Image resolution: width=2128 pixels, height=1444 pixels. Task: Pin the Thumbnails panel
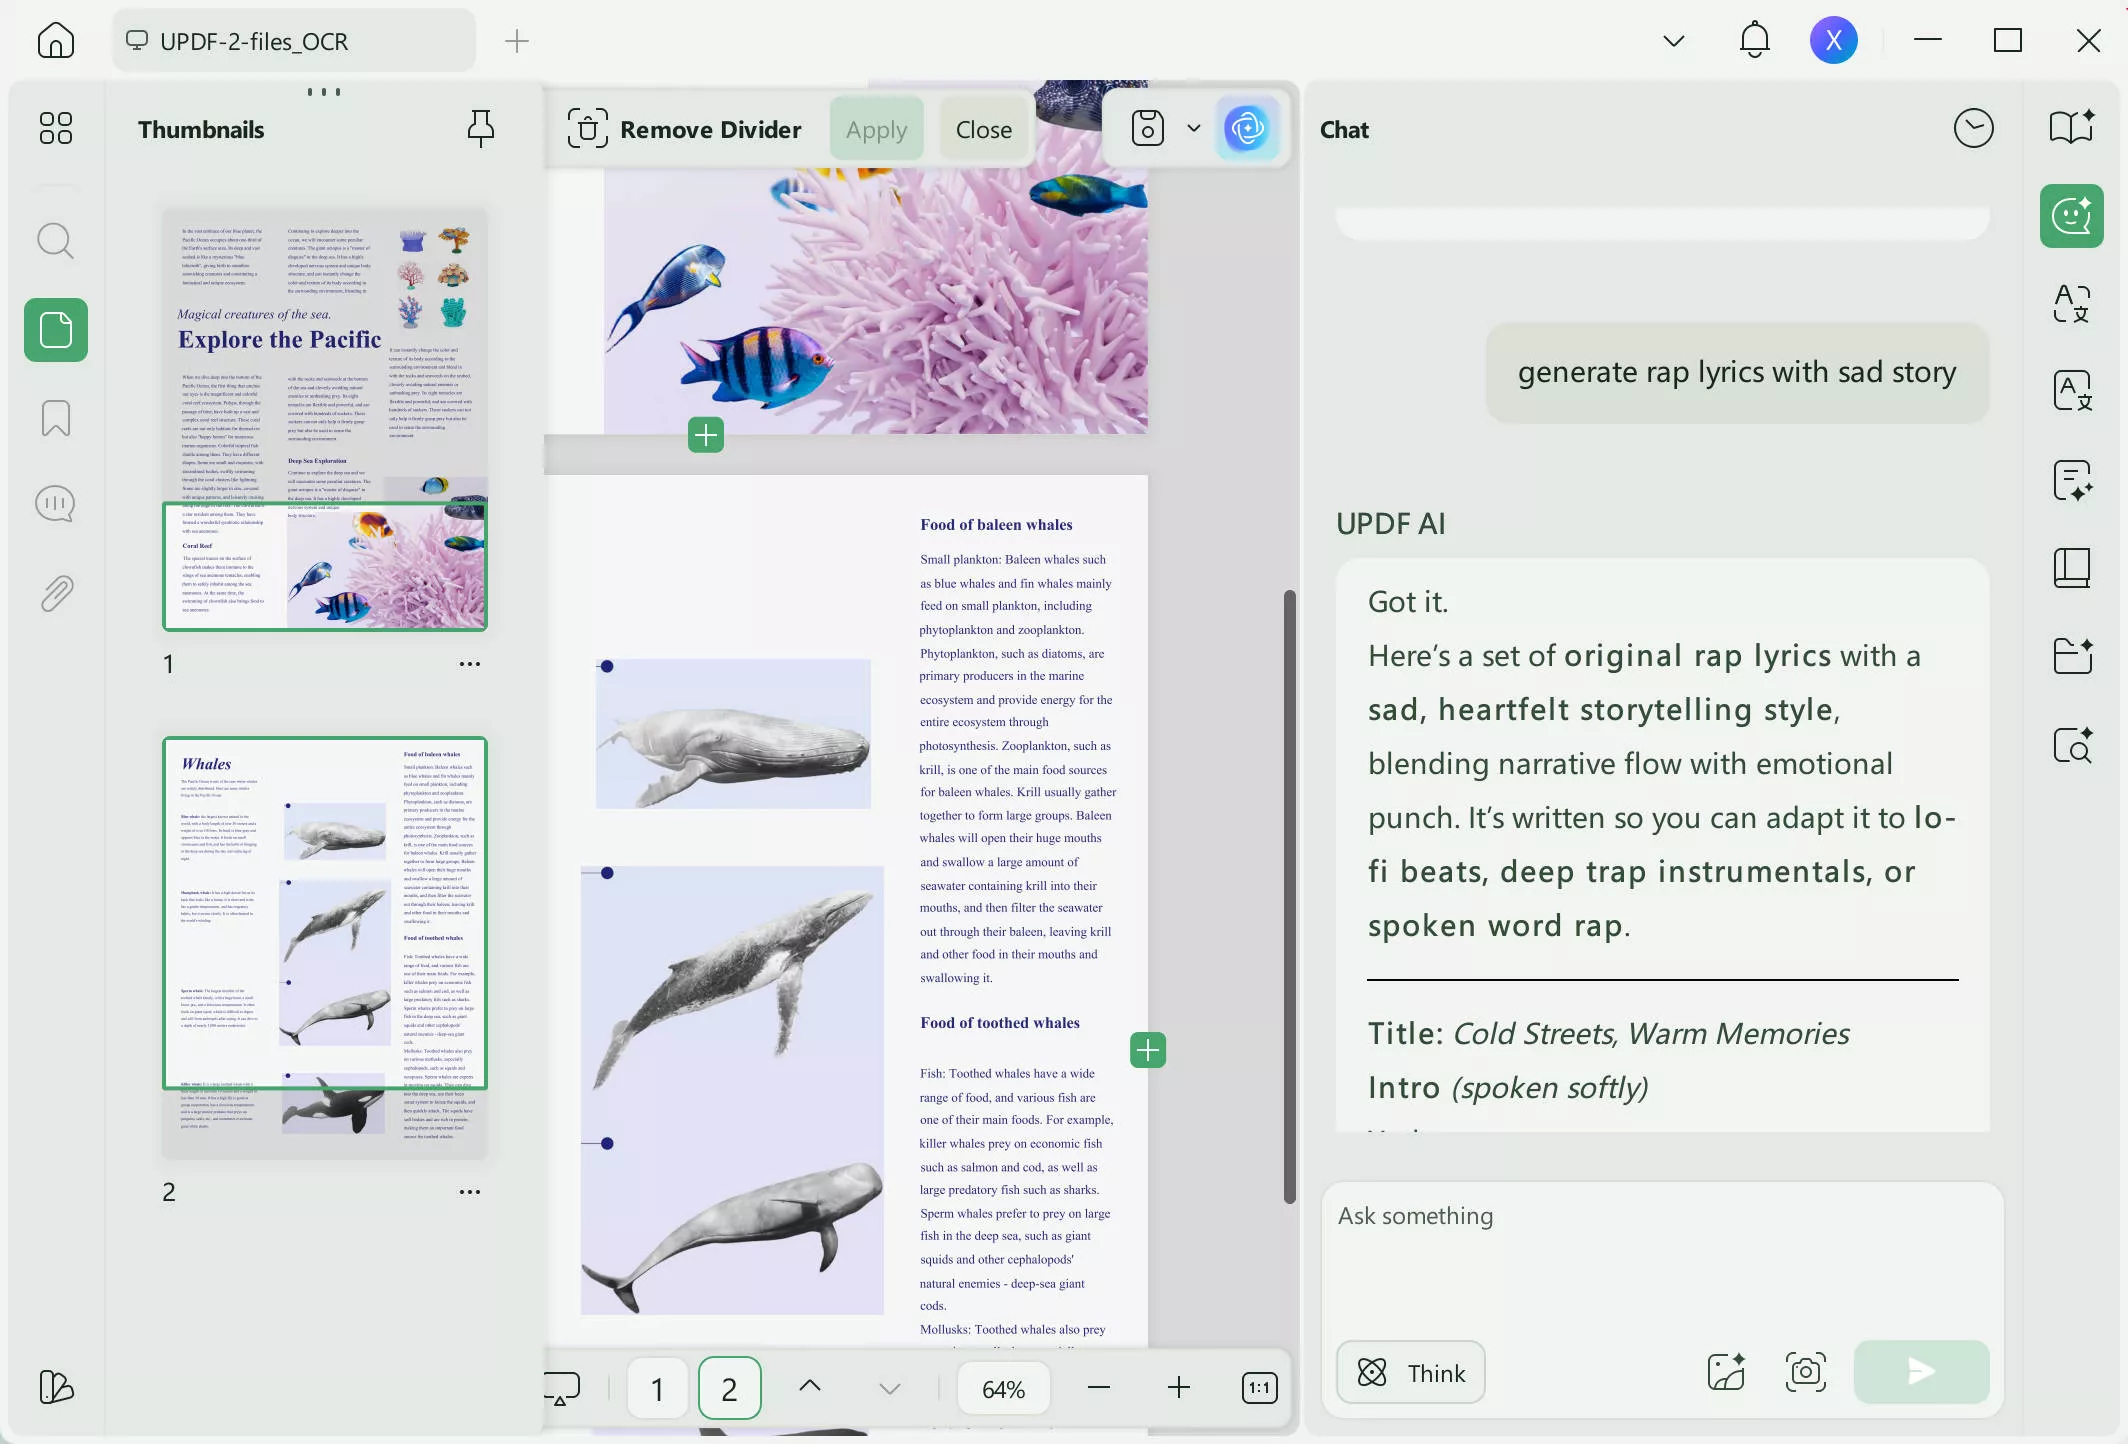tap(481, 129)
